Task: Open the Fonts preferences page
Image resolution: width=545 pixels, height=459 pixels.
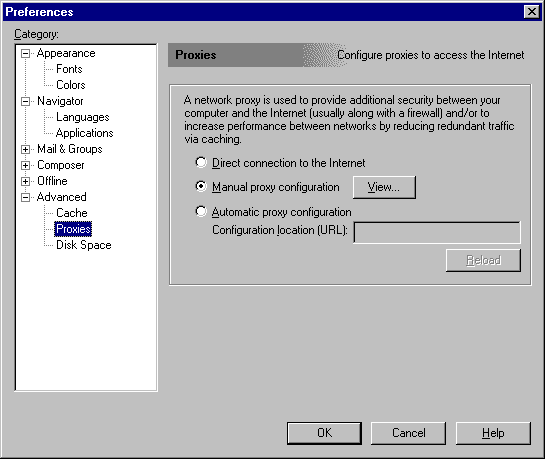Action: click(x=69, y=69)
